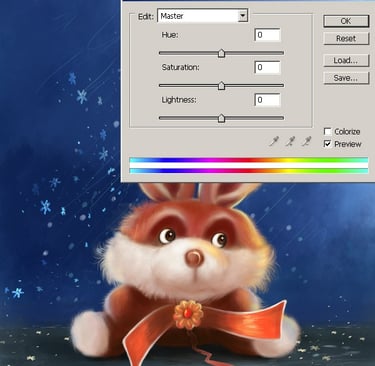The width and height of the screenshot is (375, 366).
Task: Click the lower color spectrum bar
Action: point(249,171)
